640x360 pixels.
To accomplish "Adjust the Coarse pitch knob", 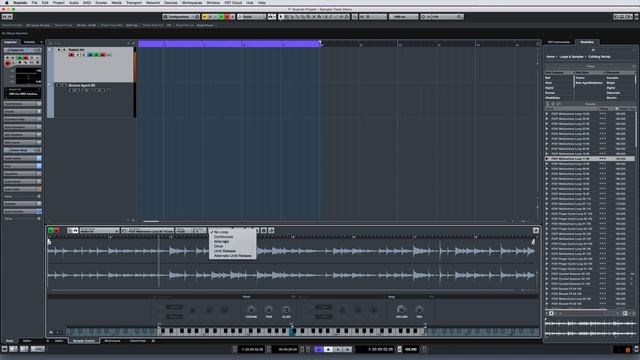I will click(x=251, y=310).
